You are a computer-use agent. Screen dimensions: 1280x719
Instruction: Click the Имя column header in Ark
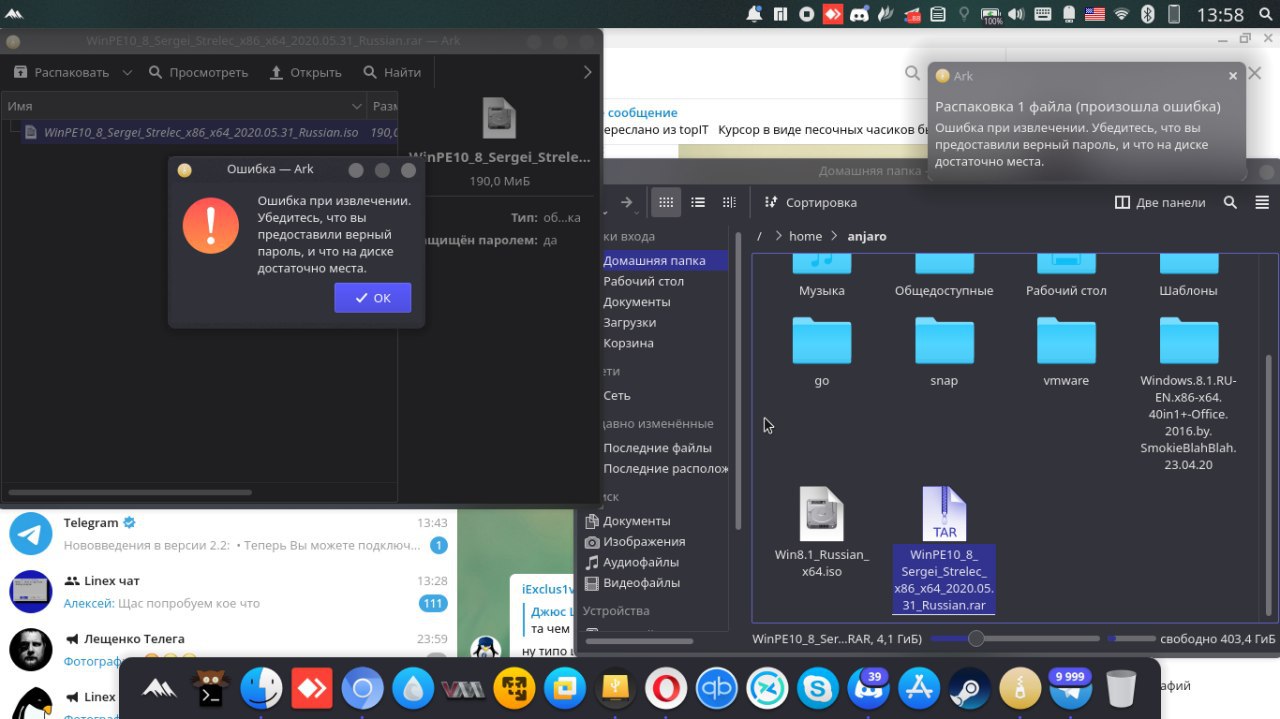184,106
